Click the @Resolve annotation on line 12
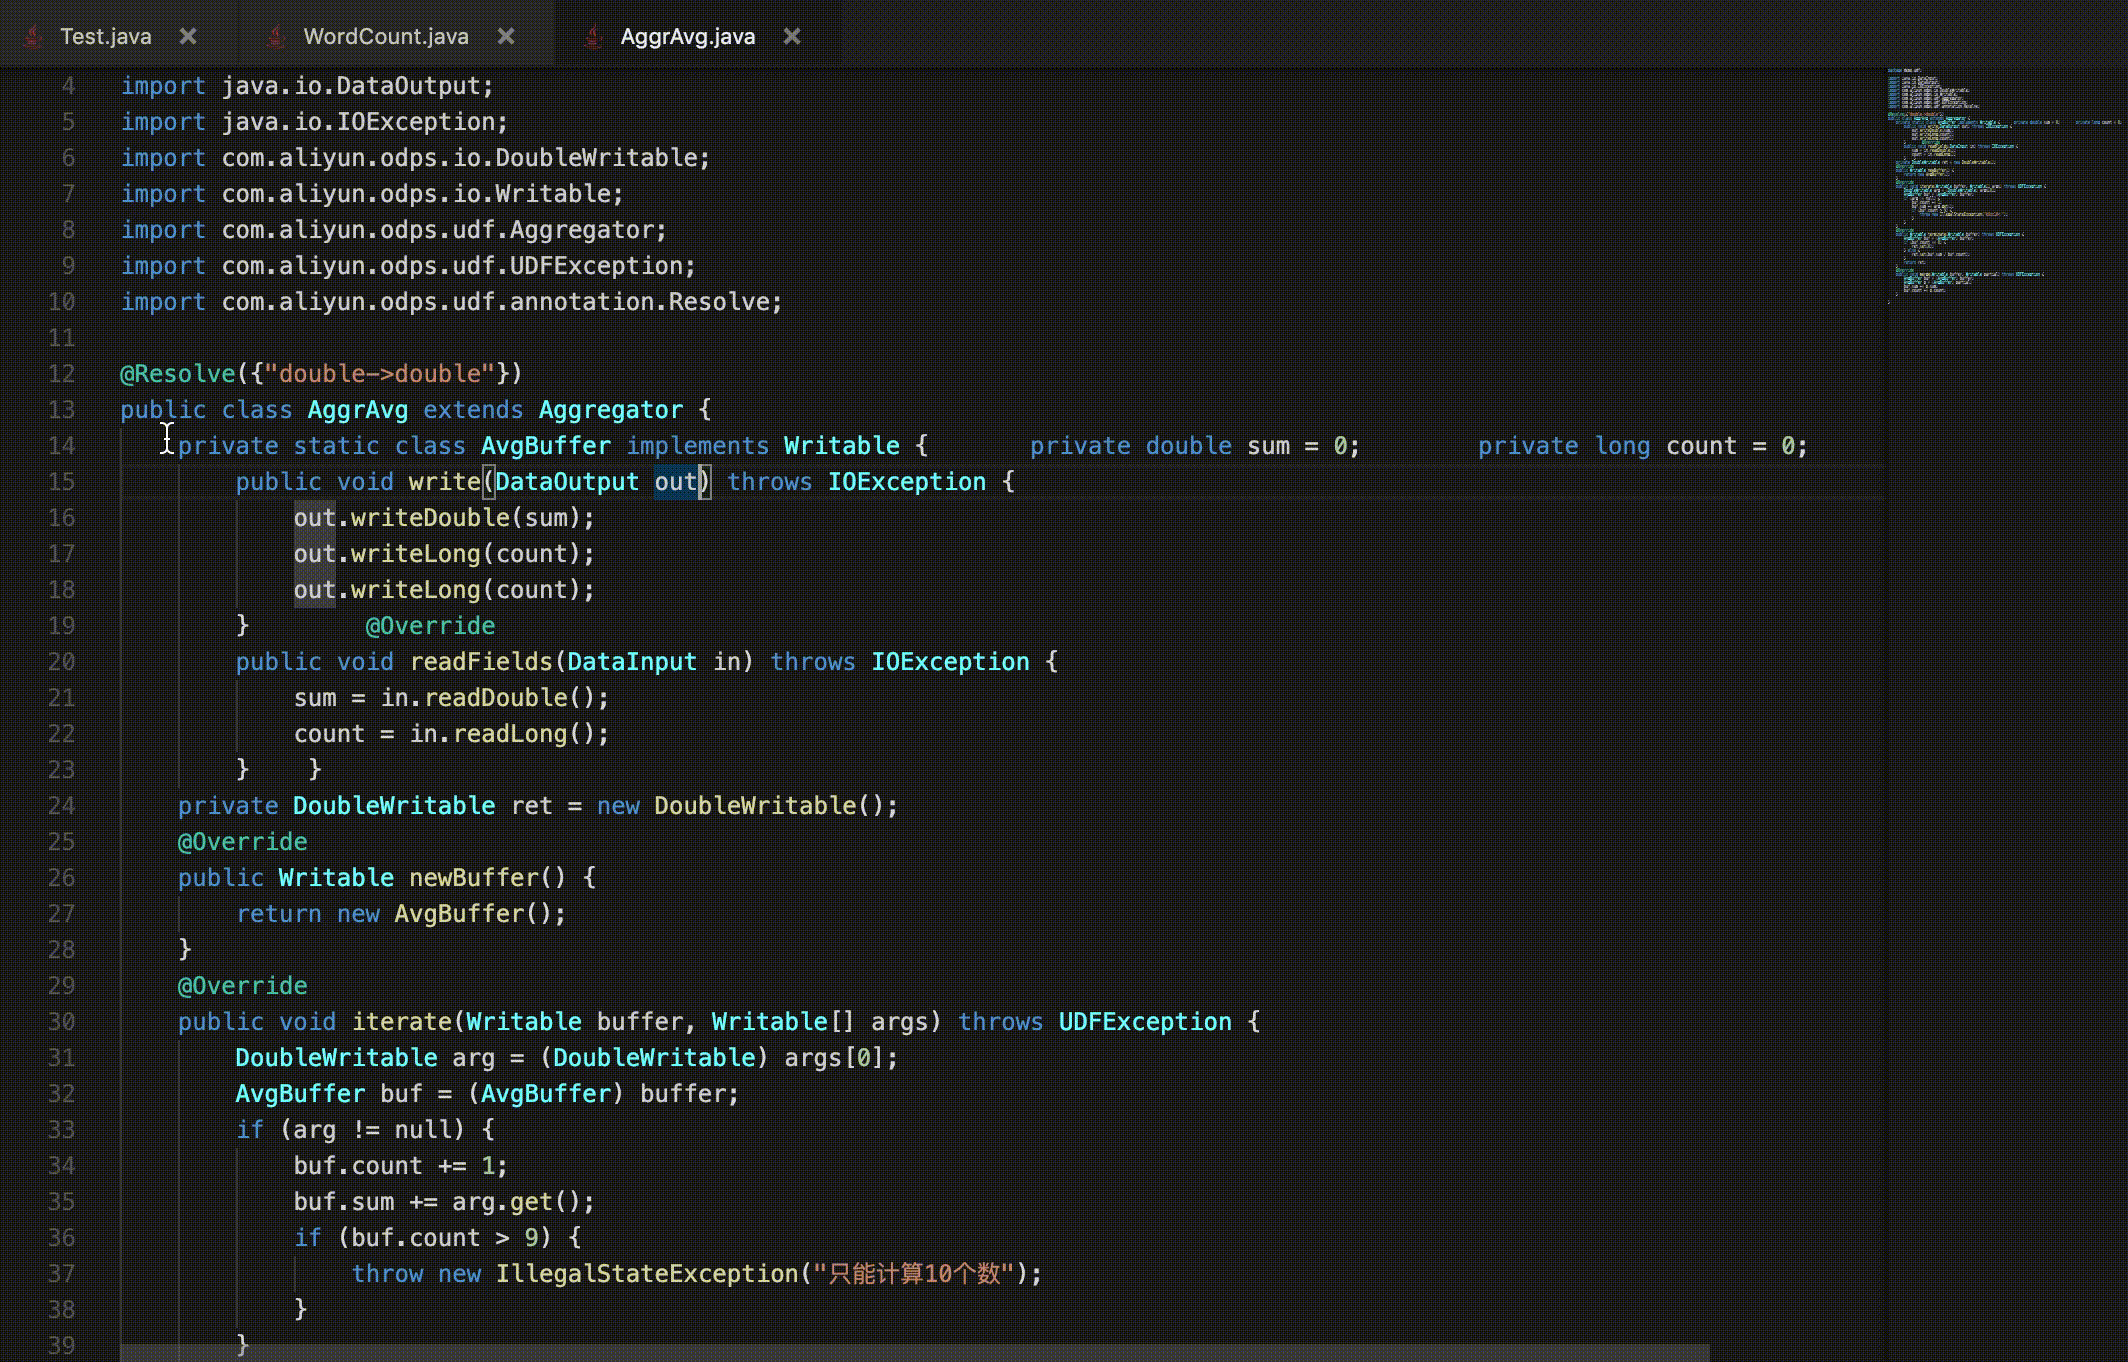Image resolution: width=2128 pixels, height=1362 pixels. [x=178, y=374]
